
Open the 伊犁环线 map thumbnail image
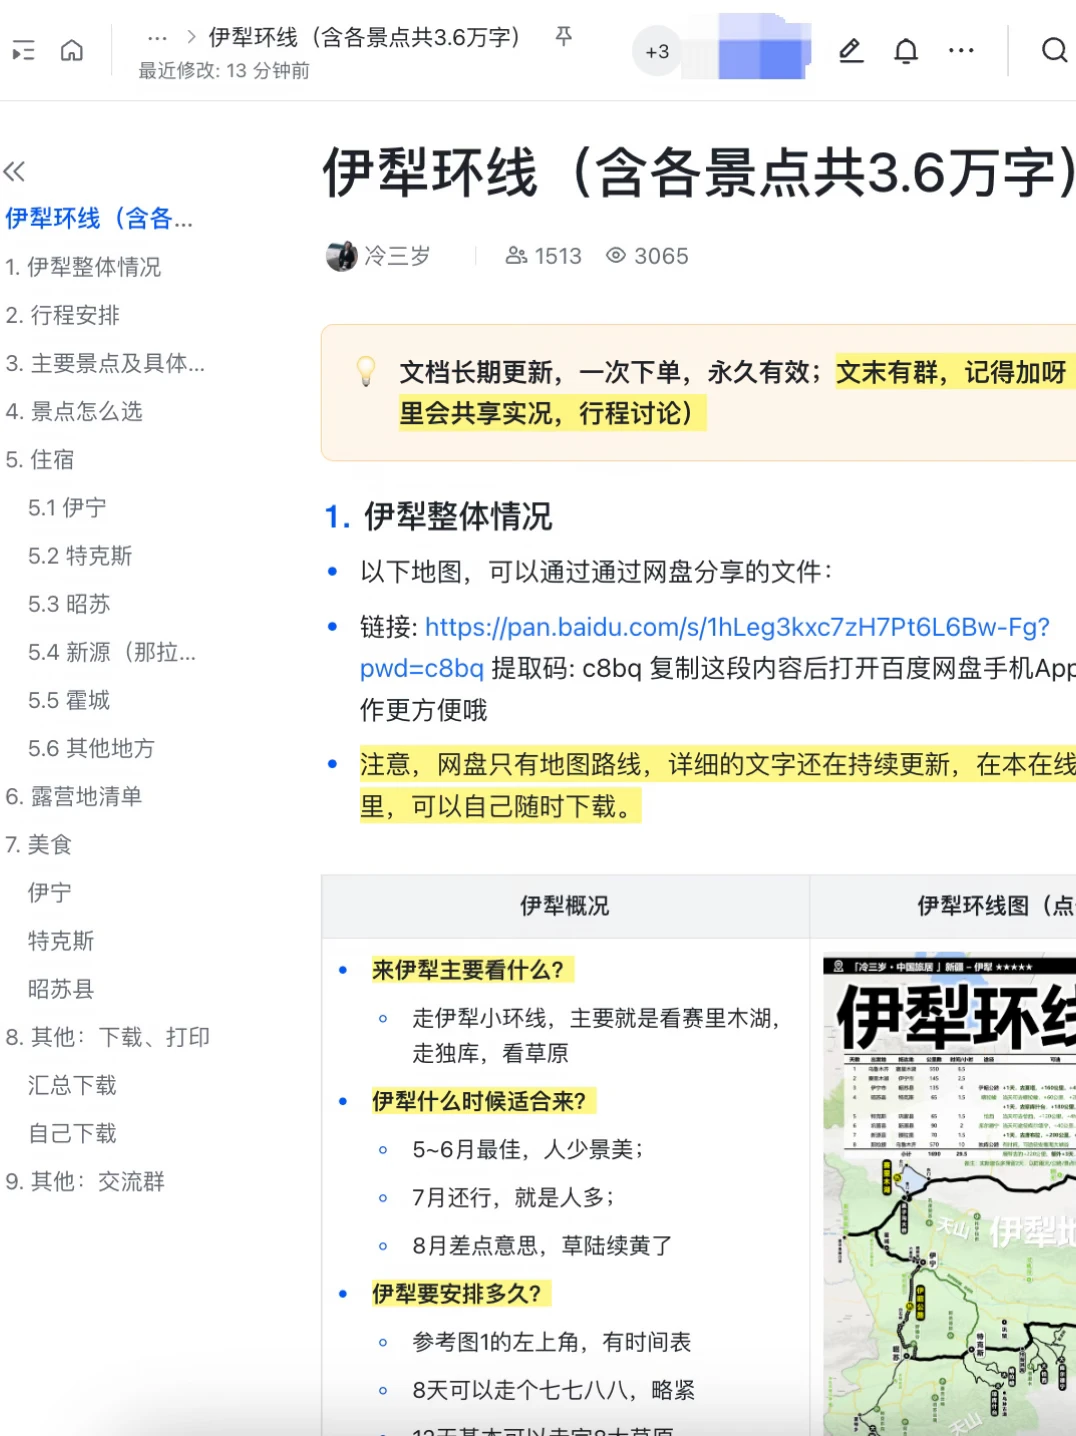[x=949, y=1196]
